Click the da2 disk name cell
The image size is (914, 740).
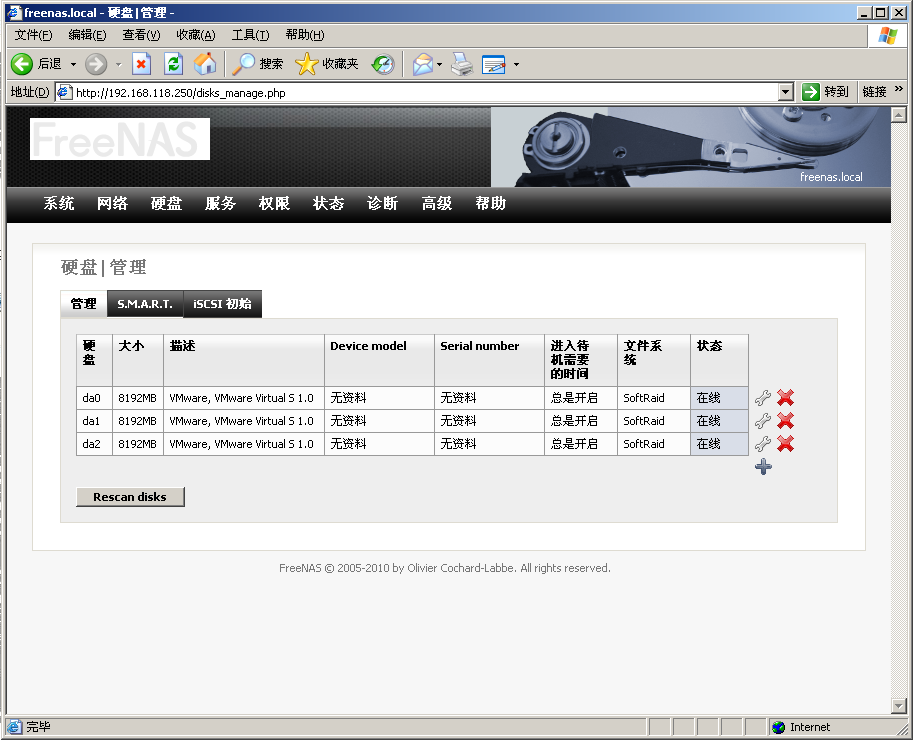94,444
